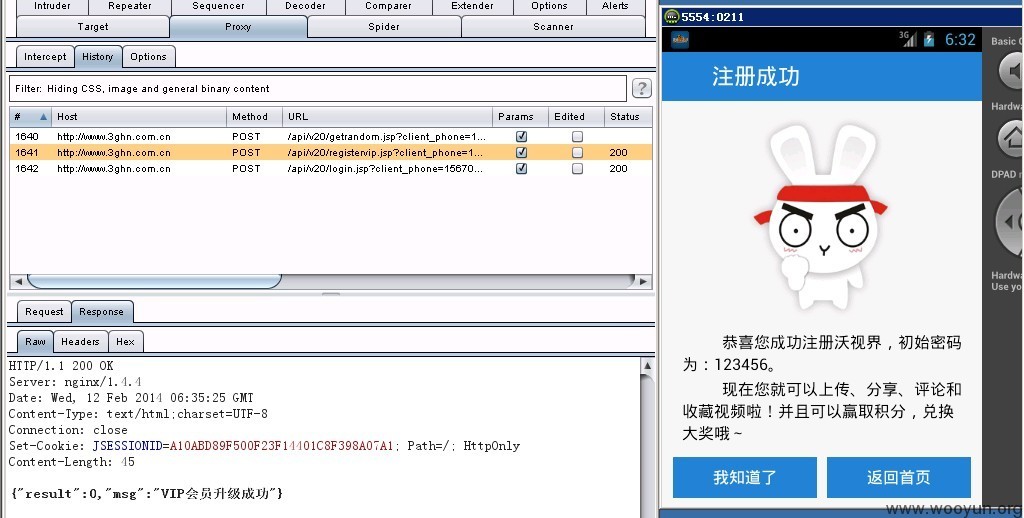Click the emulator clock showing 6:32
Screen dimensions: 1024x518
point(960,39)
